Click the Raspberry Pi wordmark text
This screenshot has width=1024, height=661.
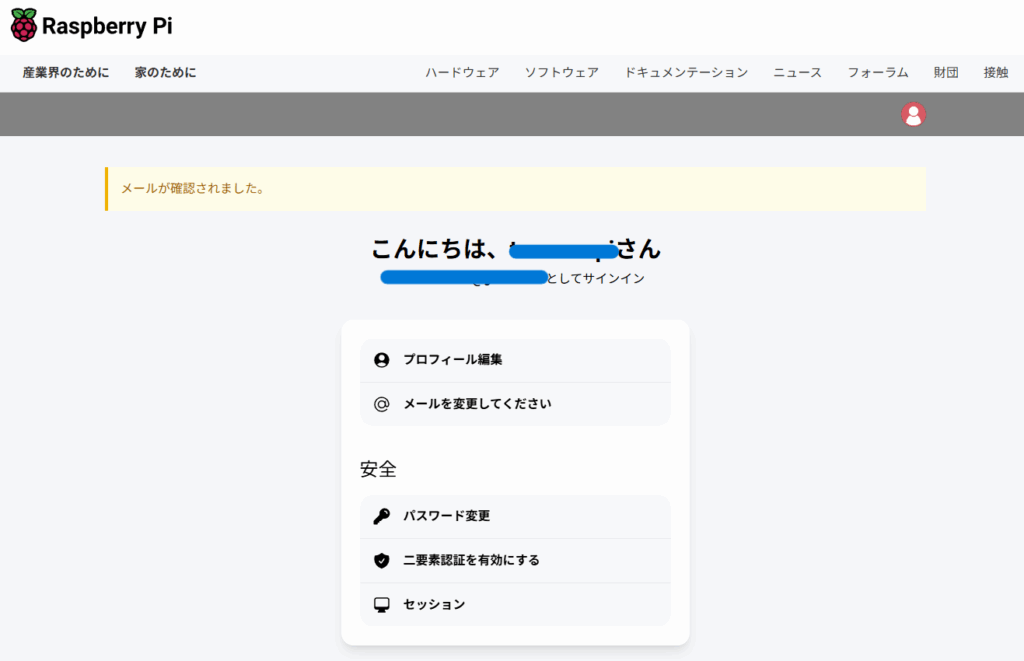107,26
